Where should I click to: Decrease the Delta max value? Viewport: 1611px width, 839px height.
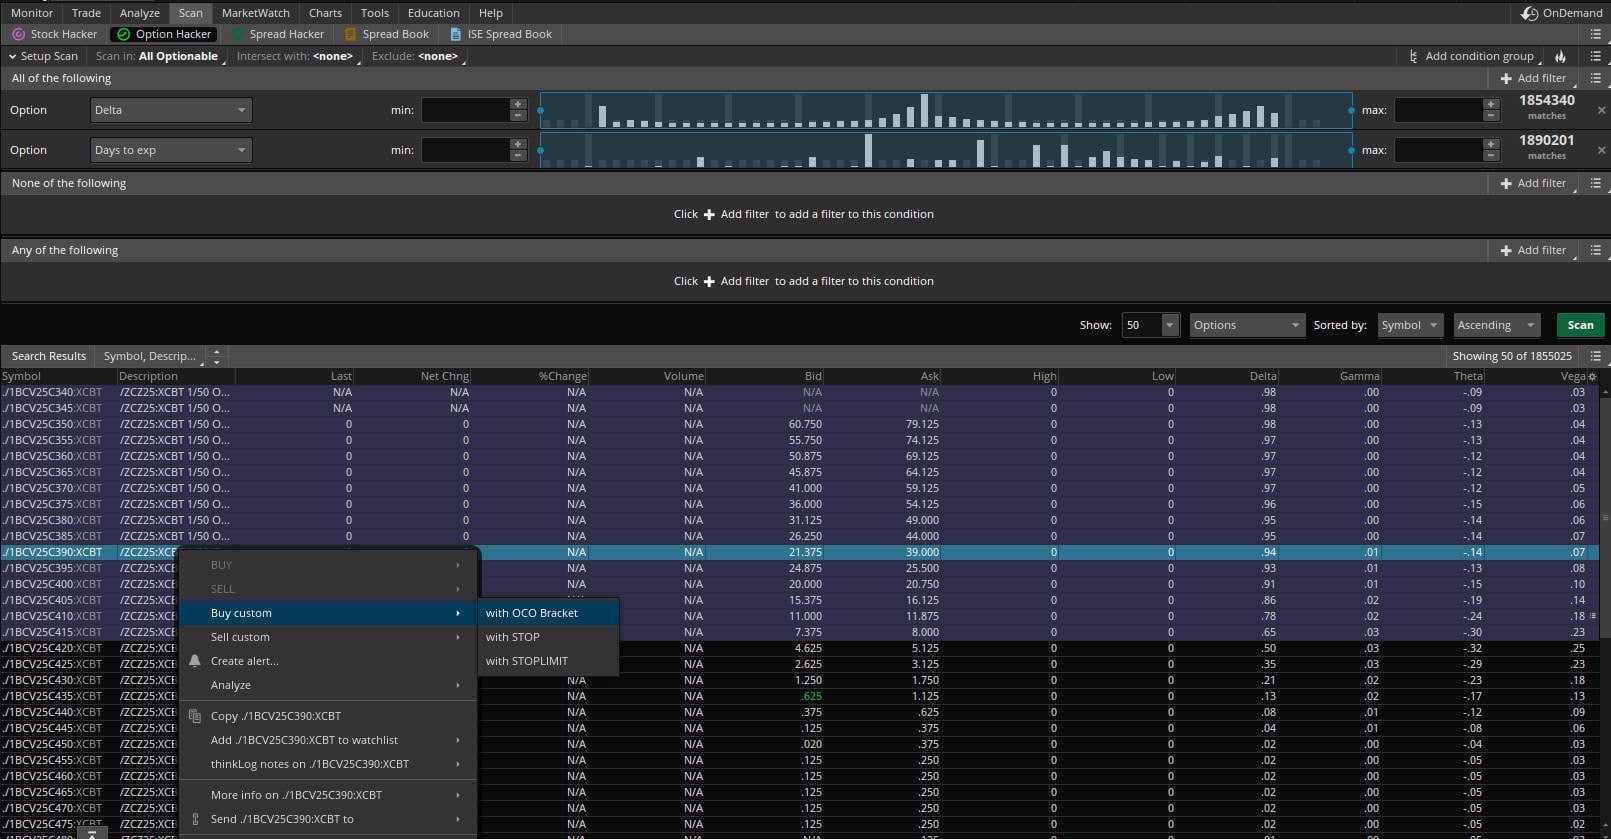coord(1491,116)
